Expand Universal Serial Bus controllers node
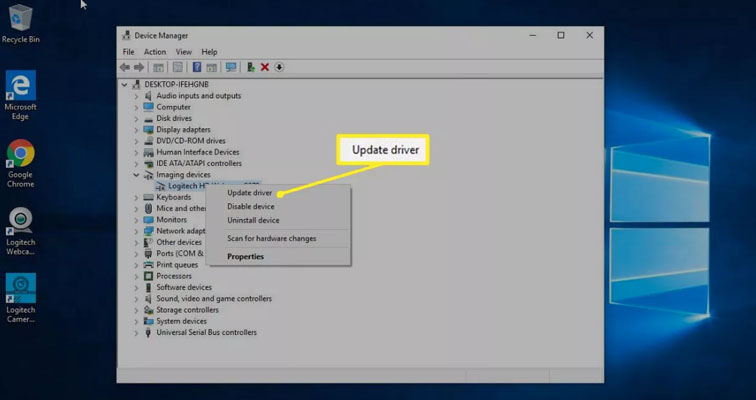Image resolution: width=756 pixels, height=400 pixels. pos(136,332)
